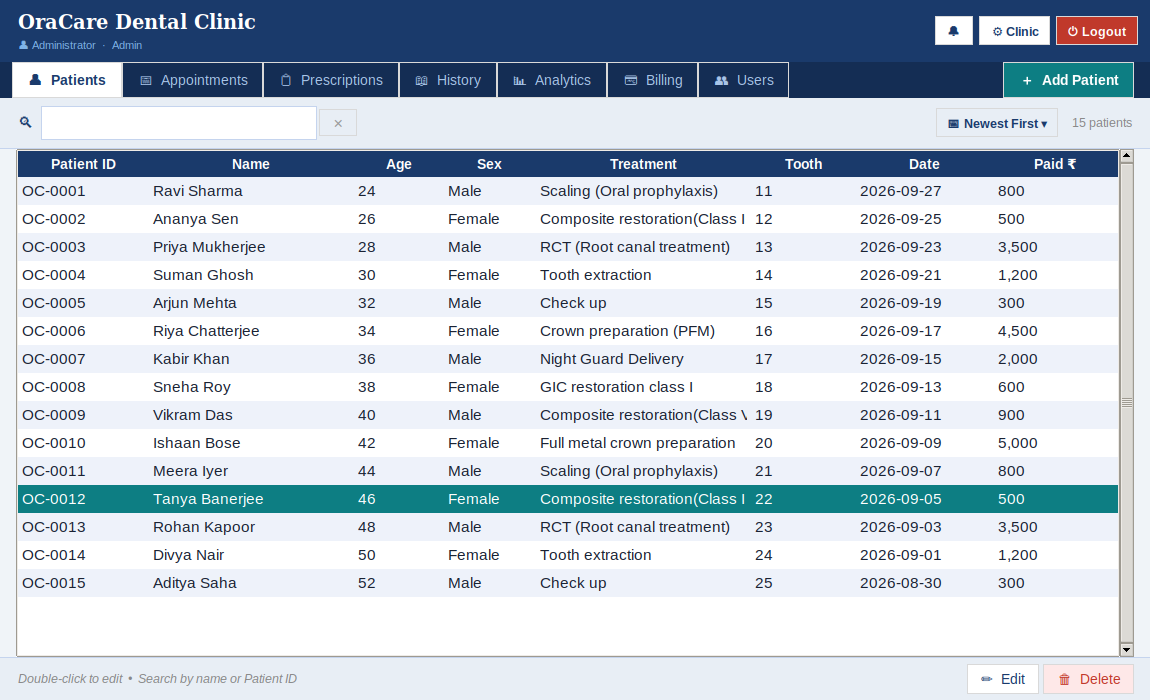Viewport: 1150px width, 700px height.
Task: Click Crown preparation (PFM) treatment cell
Action: coord(627,331)
